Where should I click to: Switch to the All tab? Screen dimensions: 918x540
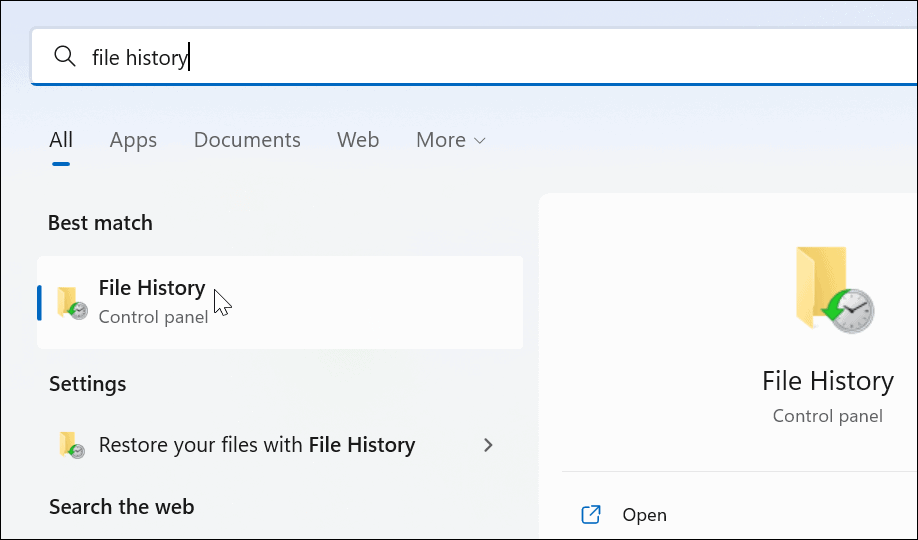pyautogui.click(x=61, y=140)
